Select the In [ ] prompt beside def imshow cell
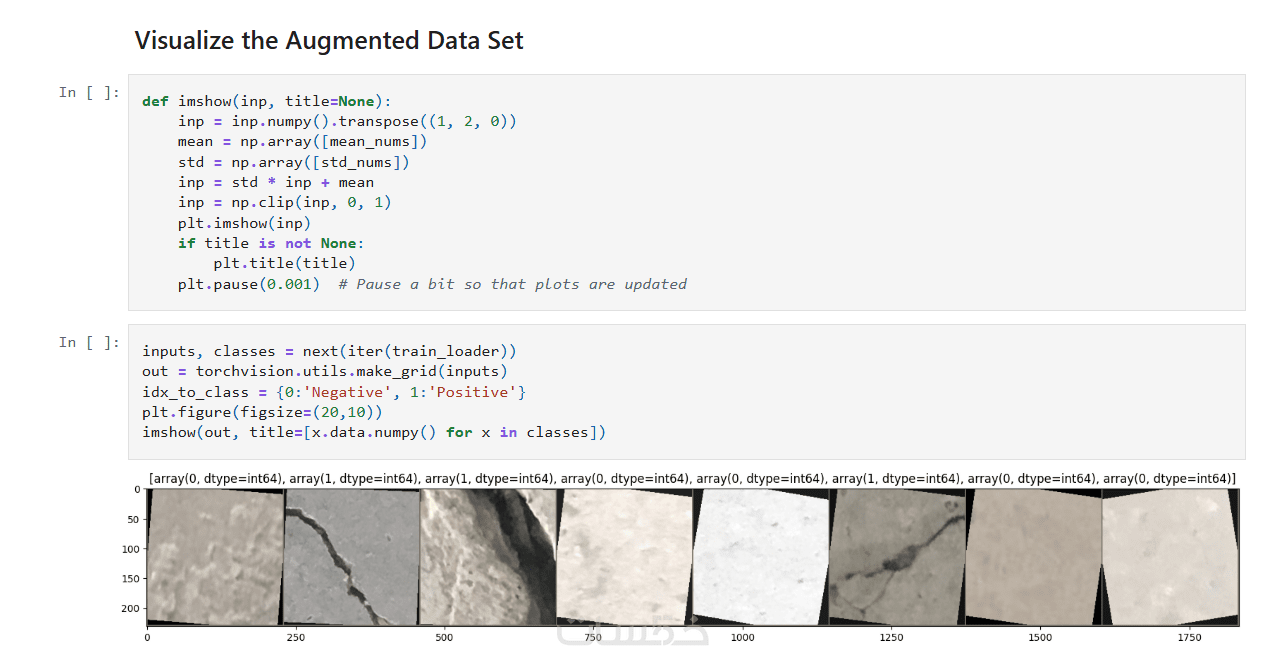The image size is (1266, 659). tap(88, 93)
